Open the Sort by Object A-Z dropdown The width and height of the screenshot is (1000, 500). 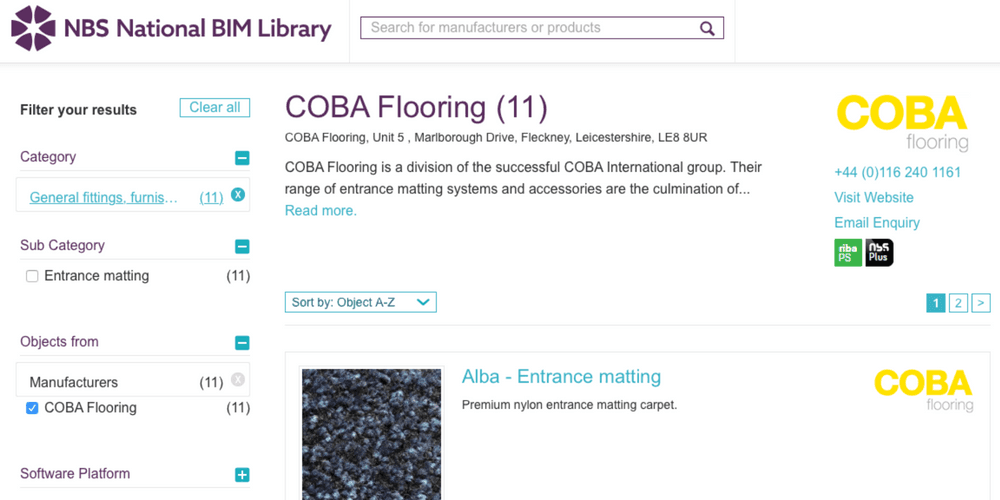360,302
